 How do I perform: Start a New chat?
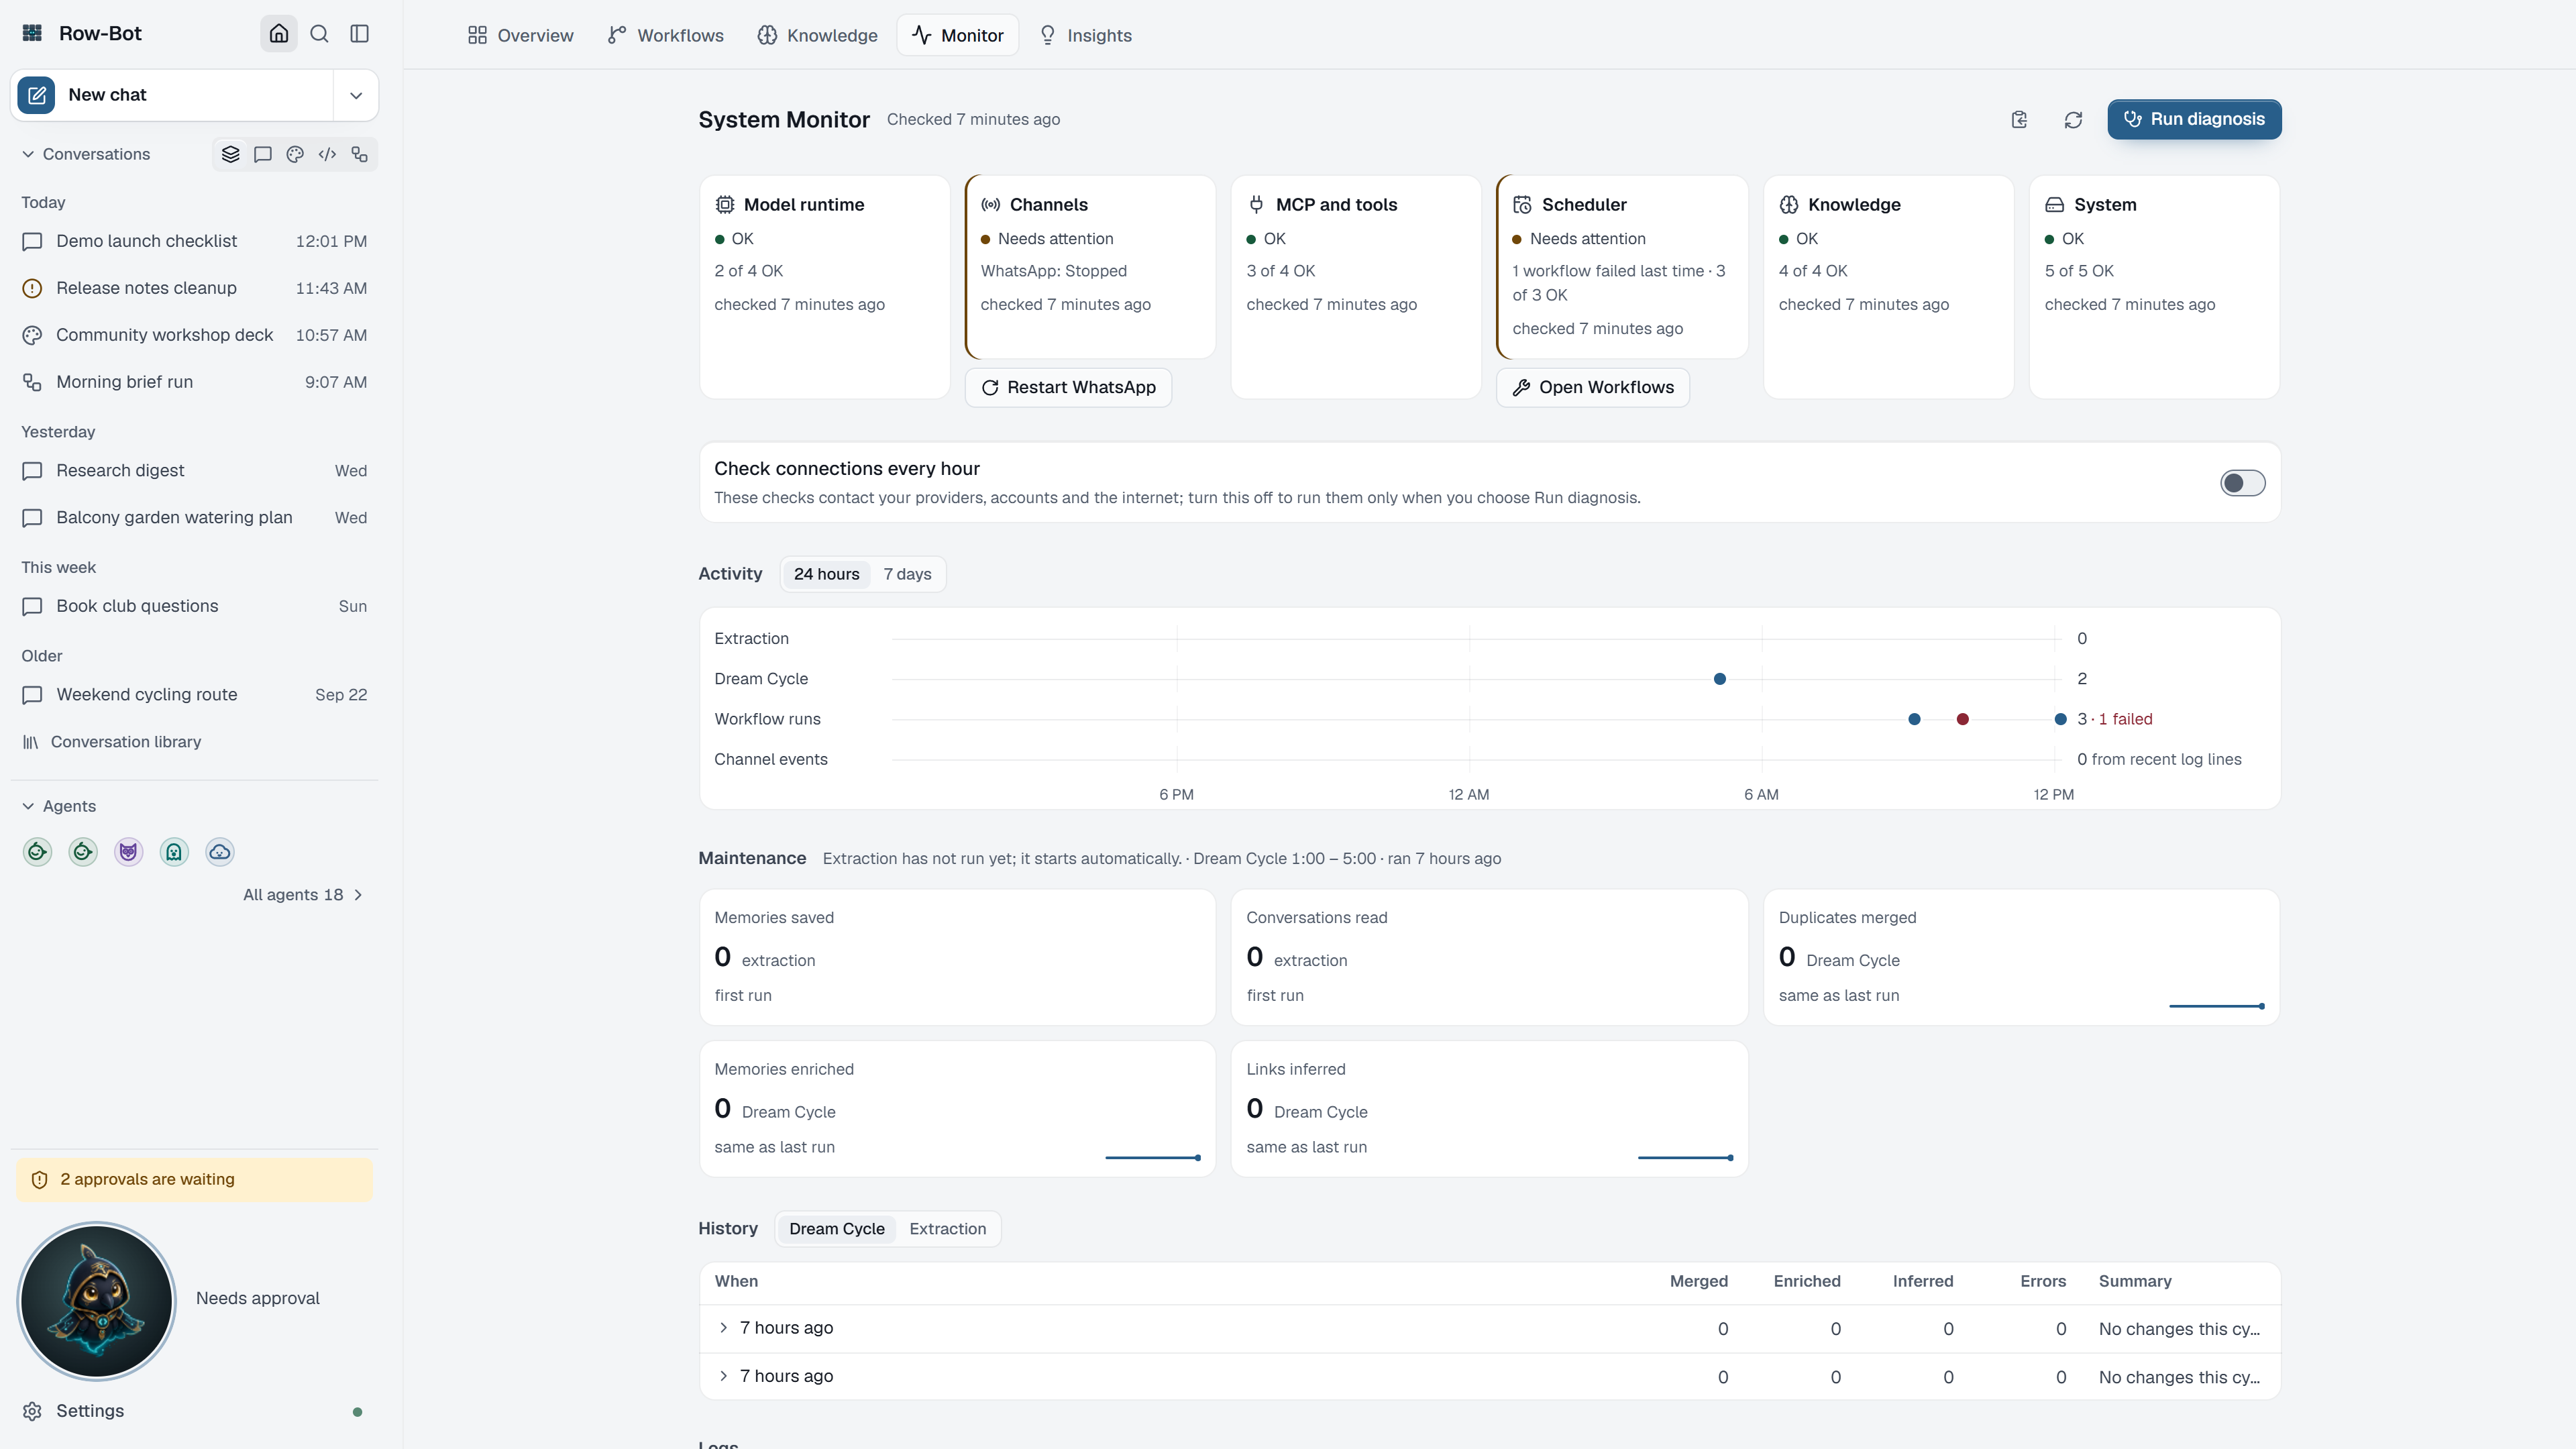172,95
